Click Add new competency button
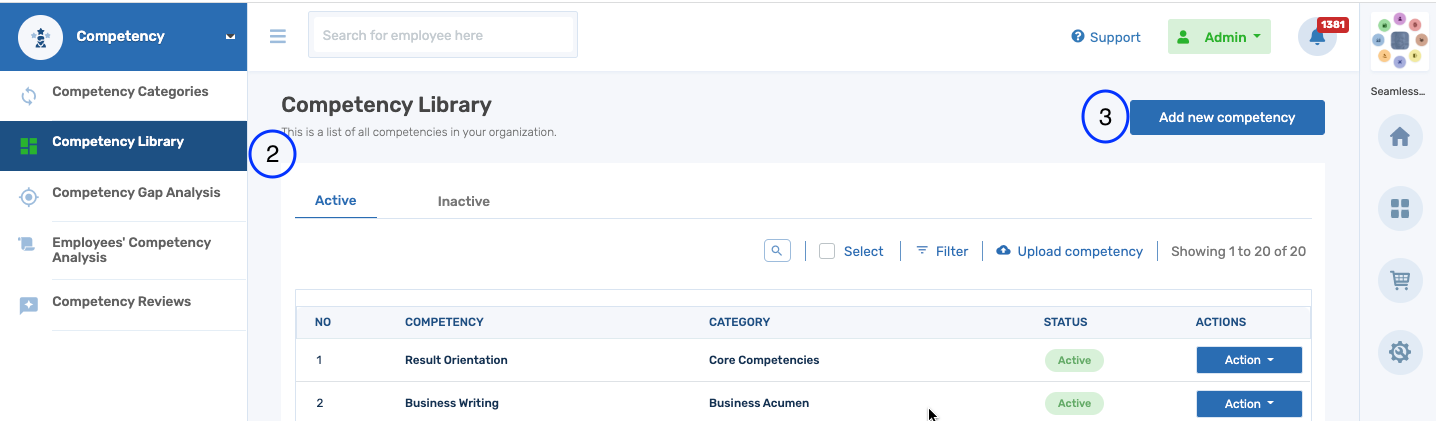 [1226, 117]
